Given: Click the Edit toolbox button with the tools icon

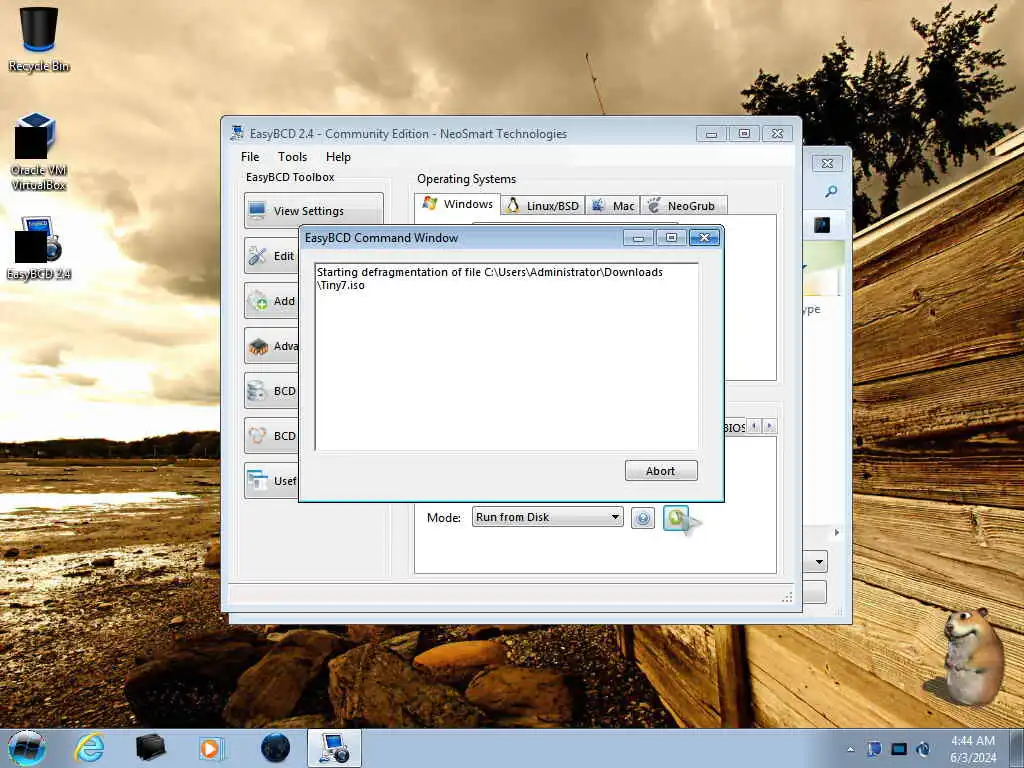Looking at the screenshot, I should click(272, 256).
